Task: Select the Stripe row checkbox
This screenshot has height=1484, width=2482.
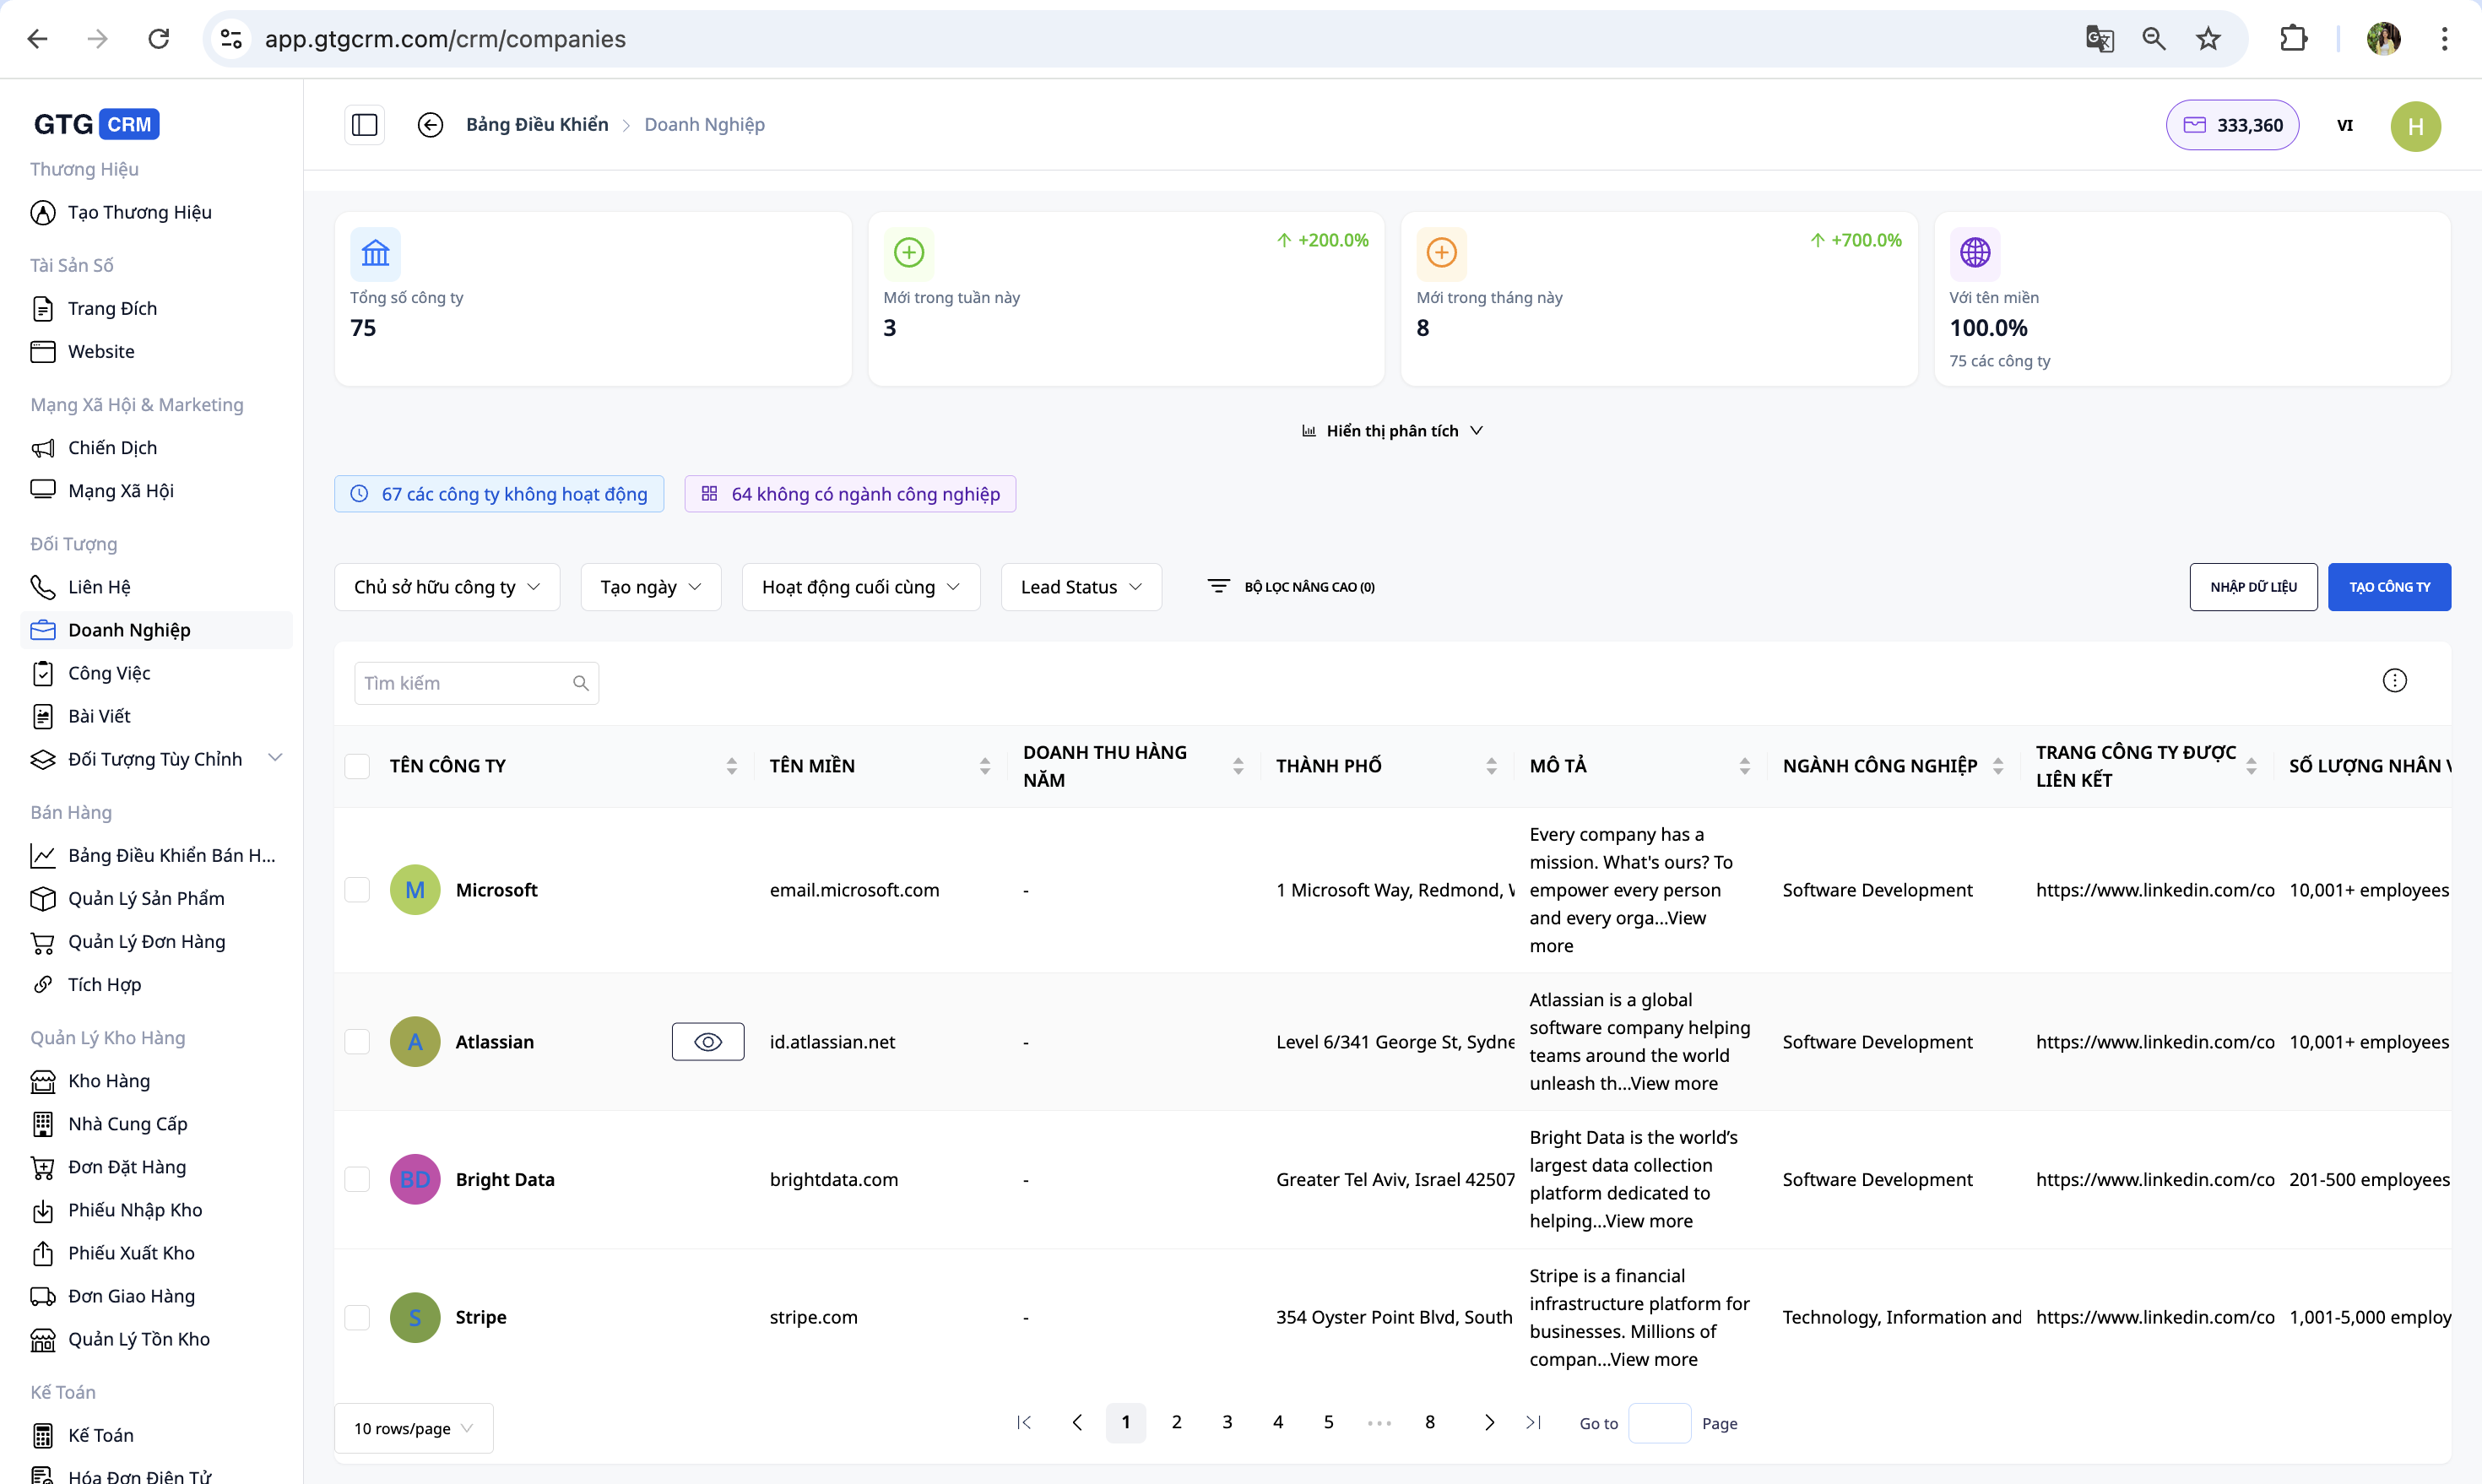Action: 357,1317
